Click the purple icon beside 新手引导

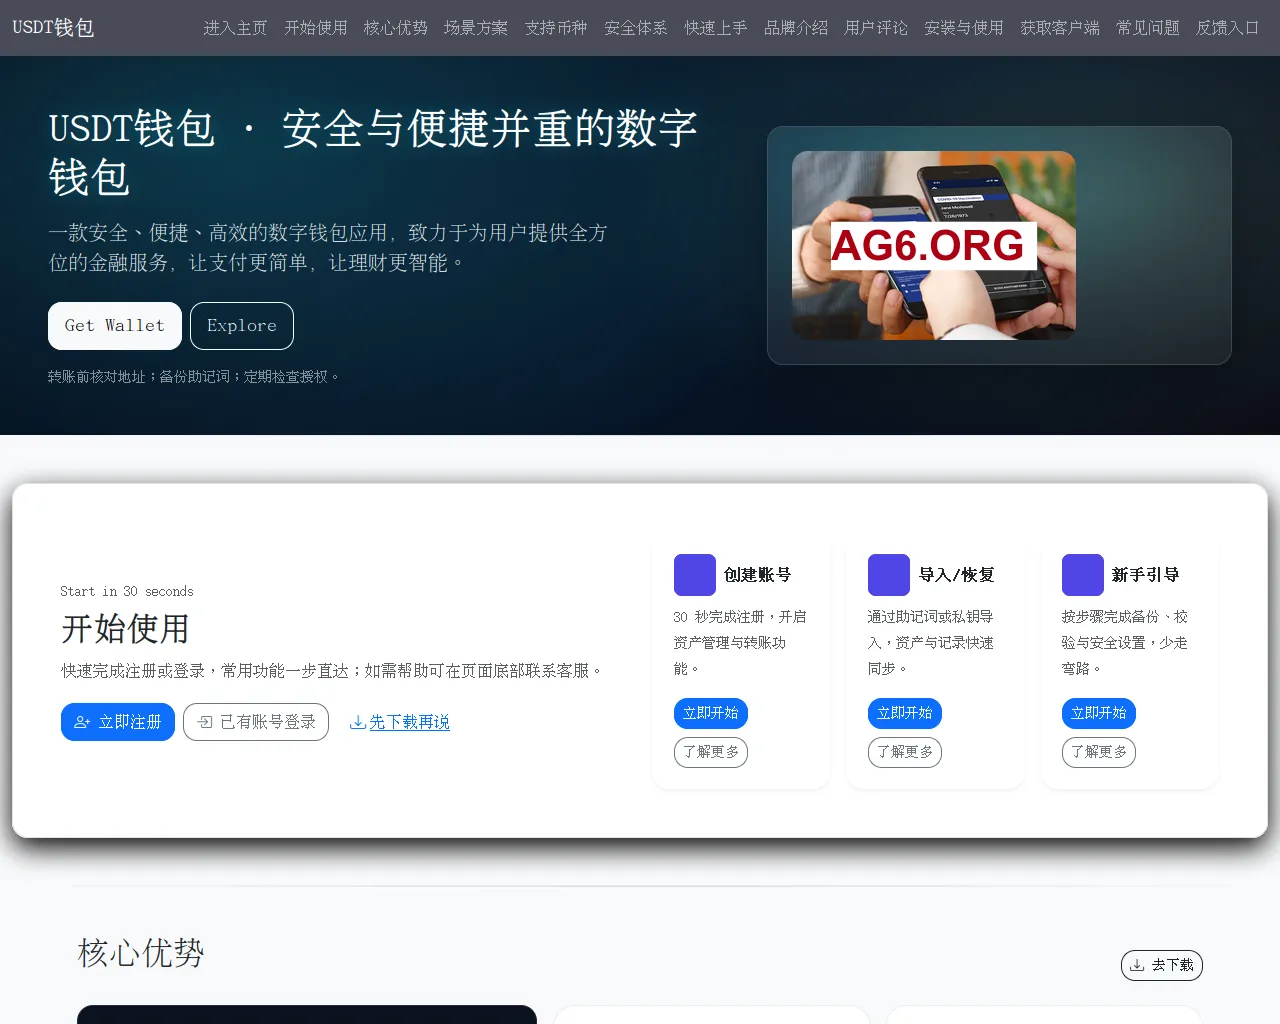point(1083,575)
